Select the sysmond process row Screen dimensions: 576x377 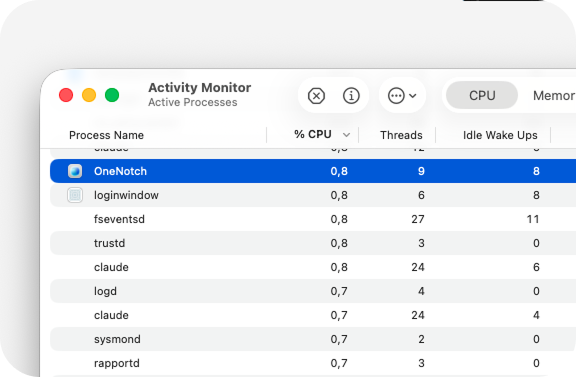313,339
